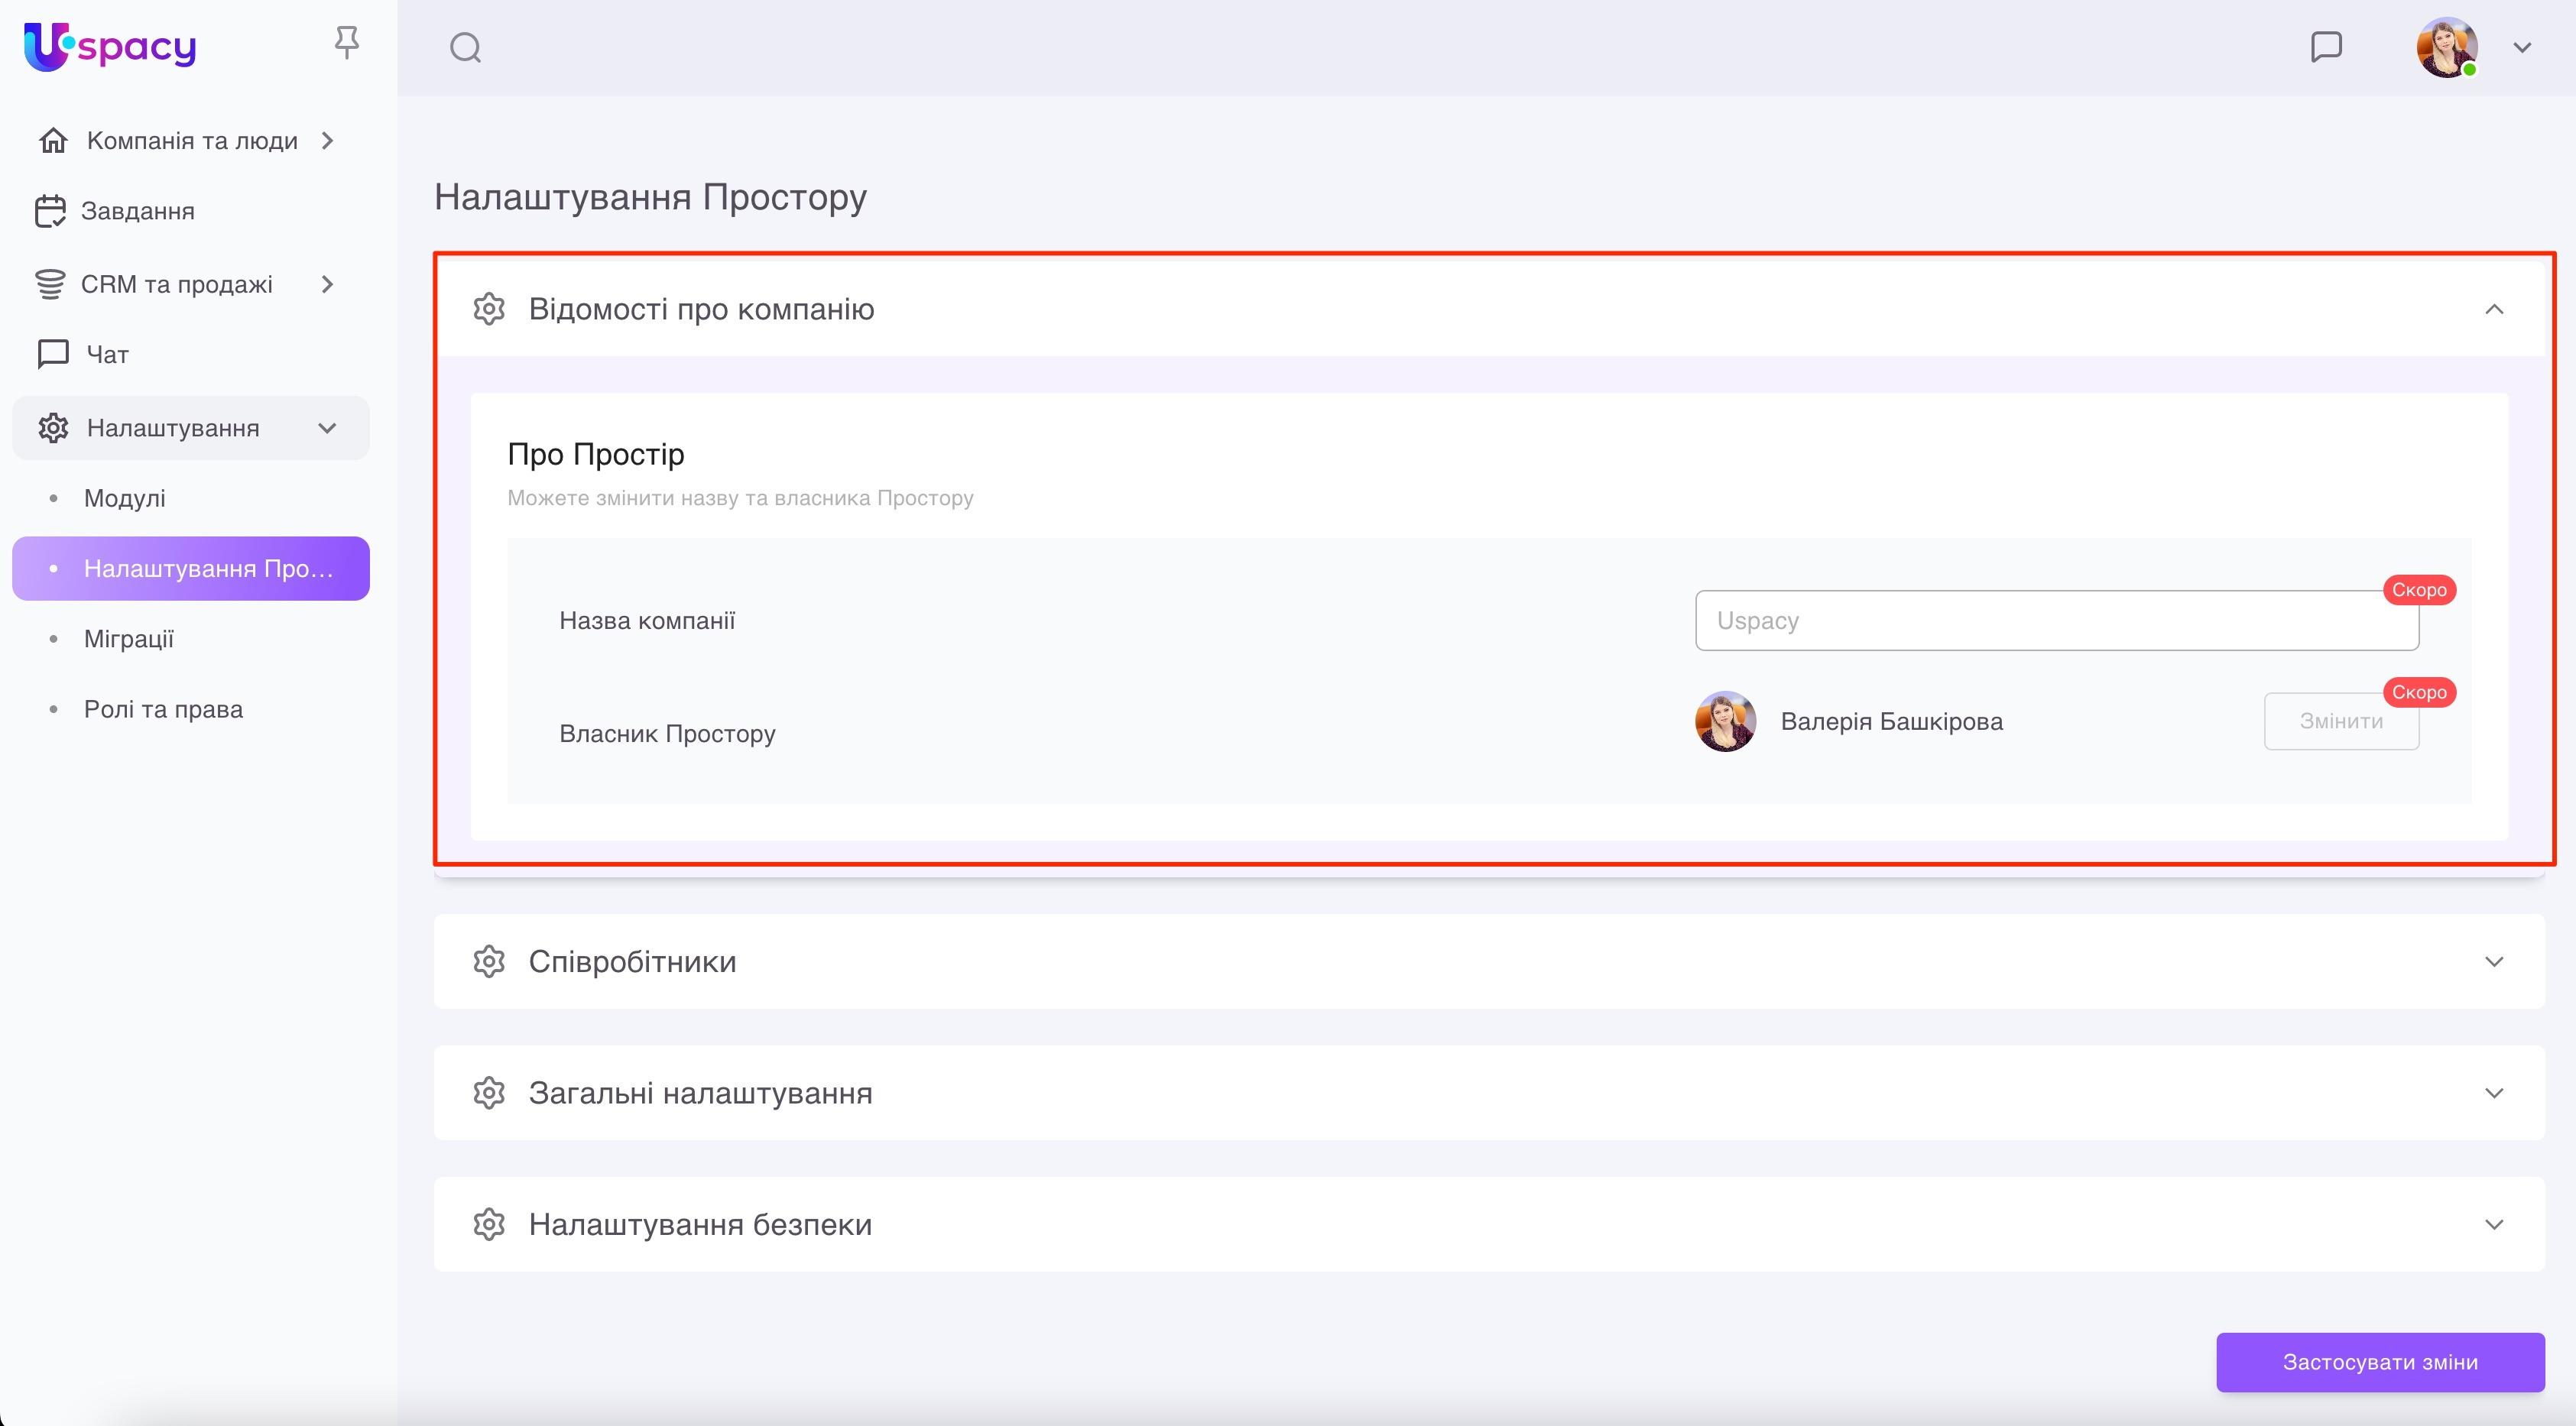The height and width of the screenshot is (1426, 2576).
Task: Pin the sidebar with the pushpin icon
Action: pyautogui.click(x=346, y=42)
